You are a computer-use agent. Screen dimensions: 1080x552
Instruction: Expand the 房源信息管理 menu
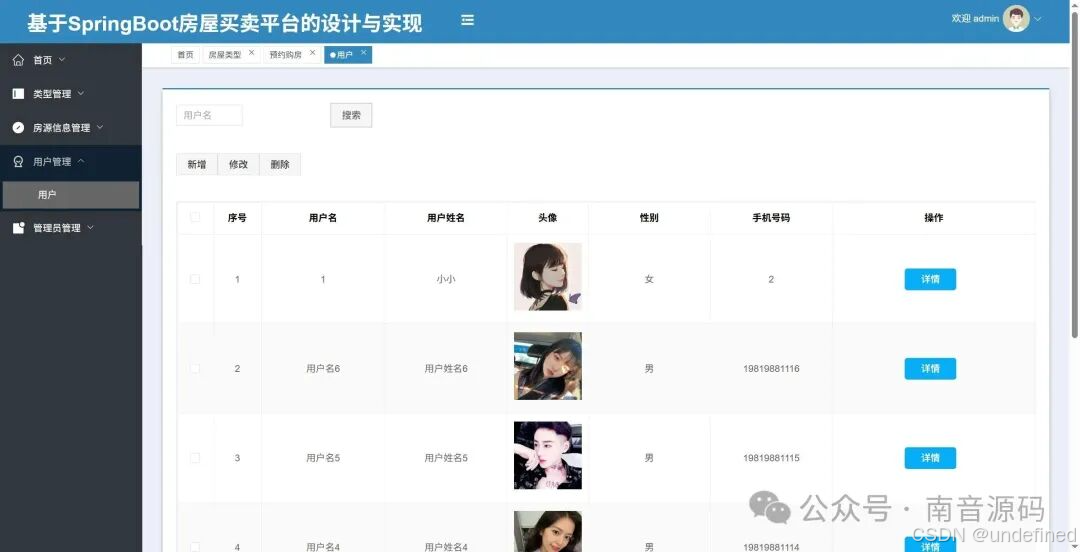[x=100, y=127]
